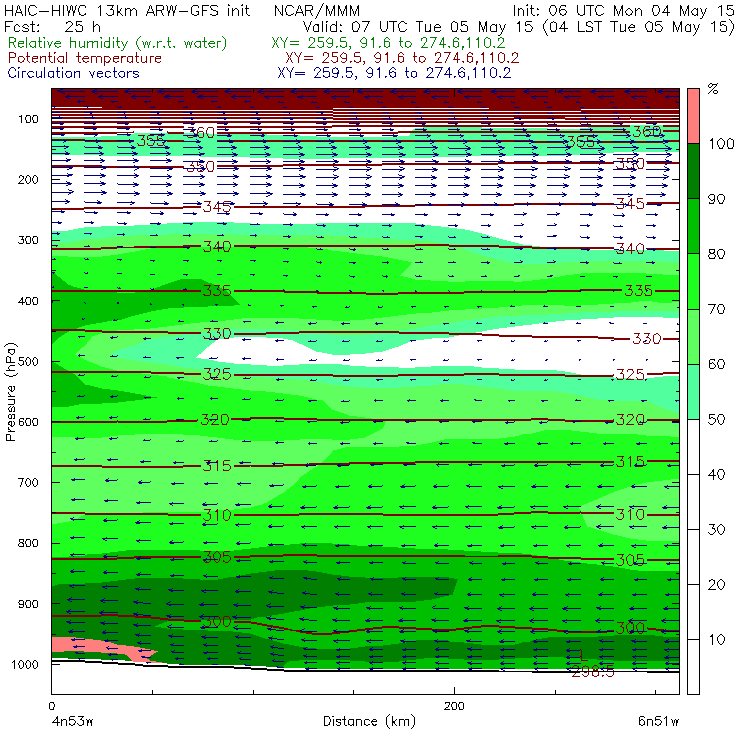Click the white 40–50% colorbar segment
The width and height of the screenshot is (740, 740).
[693, 447]
